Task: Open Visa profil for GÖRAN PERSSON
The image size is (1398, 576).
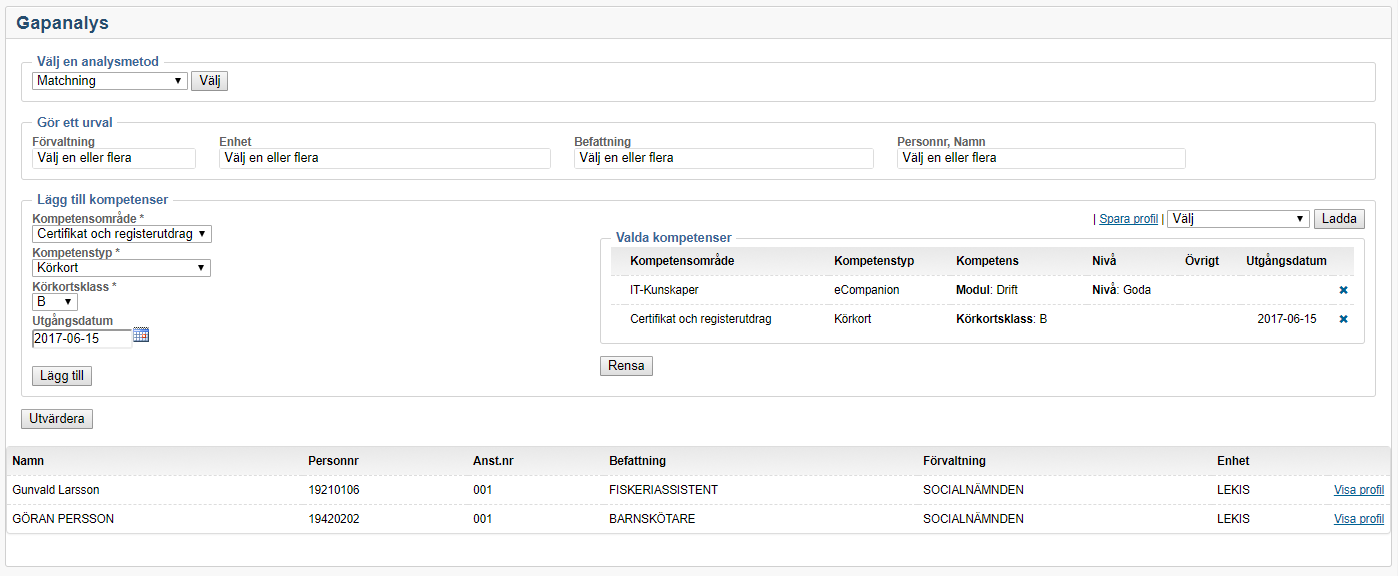Action: pyautogui.click(x=1358, y=519)
